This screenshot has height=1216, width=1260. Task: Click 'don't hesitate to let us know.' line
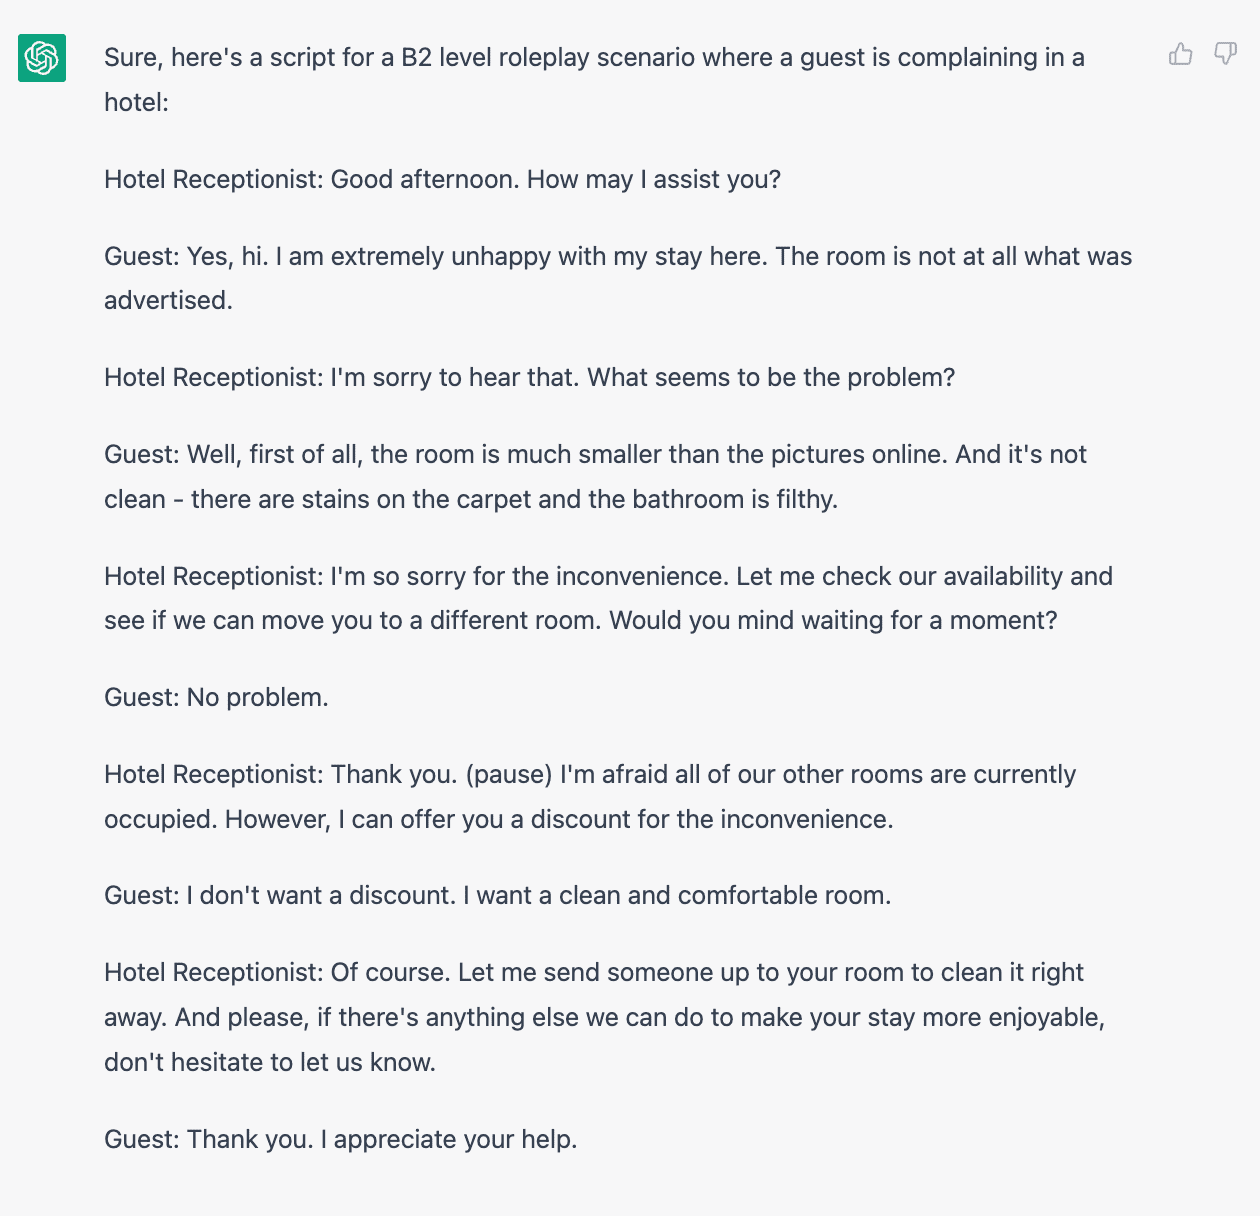pos(270,1062)
